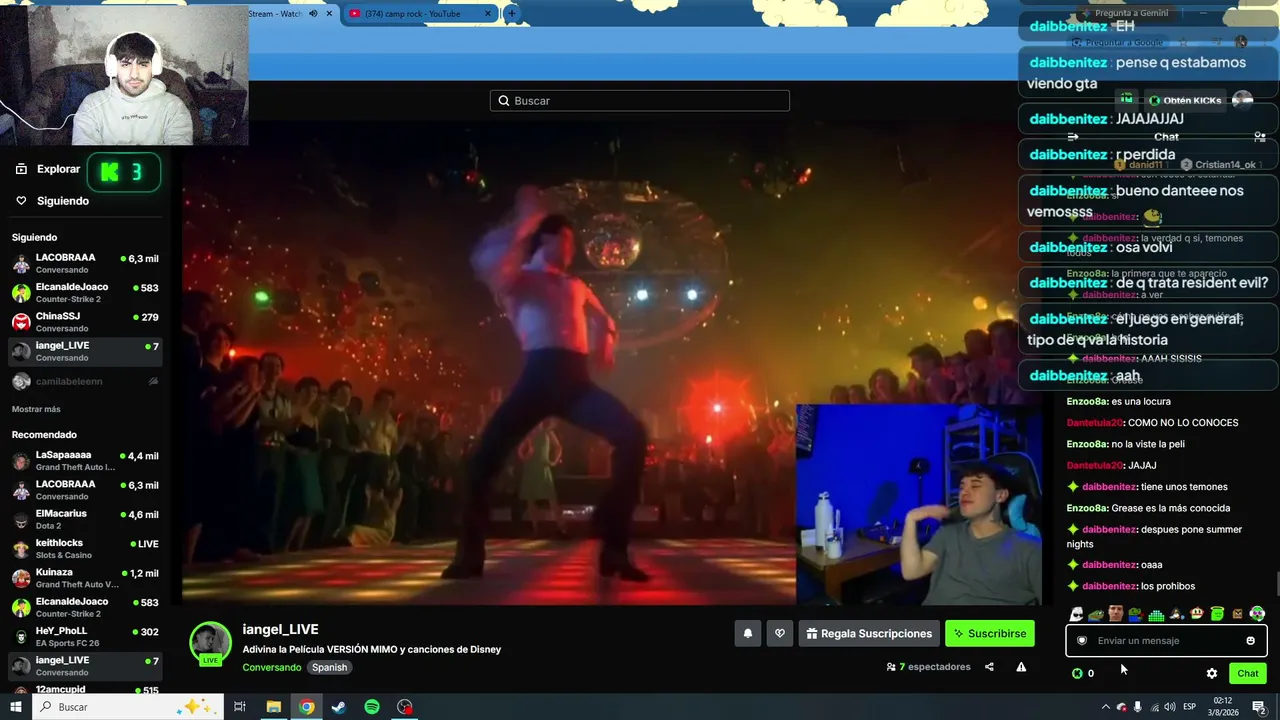Toggle follow heart button for channel

(x=780, y=633)
